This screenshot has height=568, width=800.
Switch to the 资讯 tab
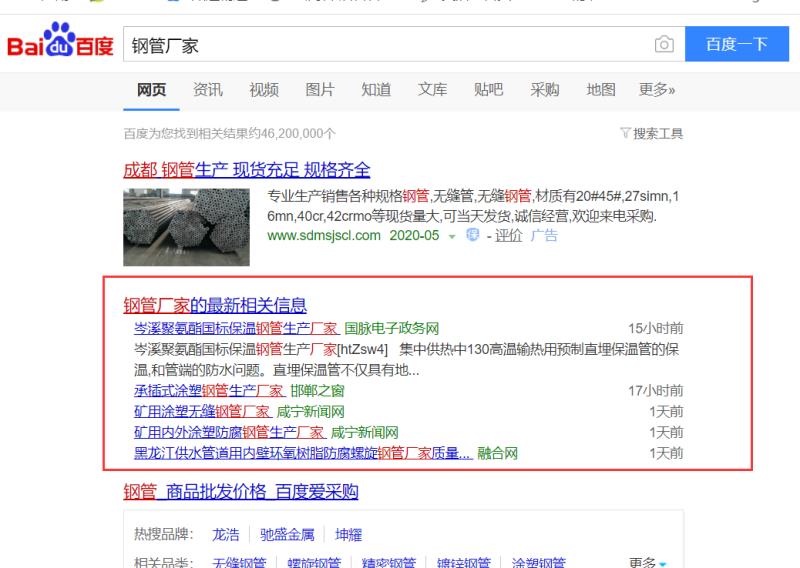[x=208, y=90]
